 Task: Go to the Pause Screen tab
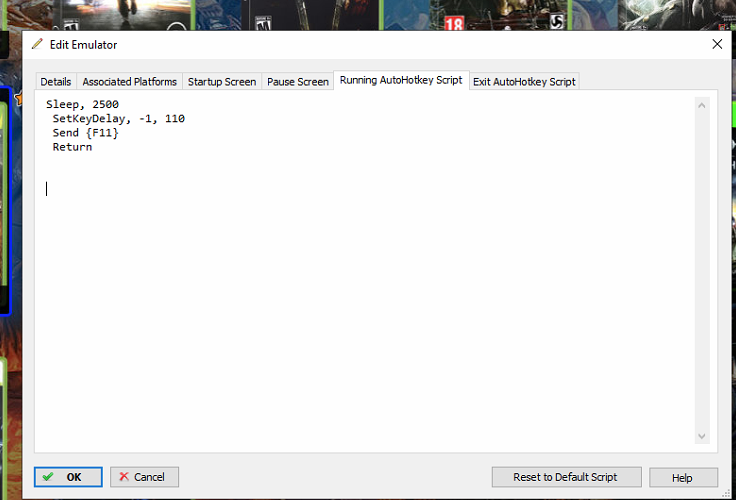(298, 82)
